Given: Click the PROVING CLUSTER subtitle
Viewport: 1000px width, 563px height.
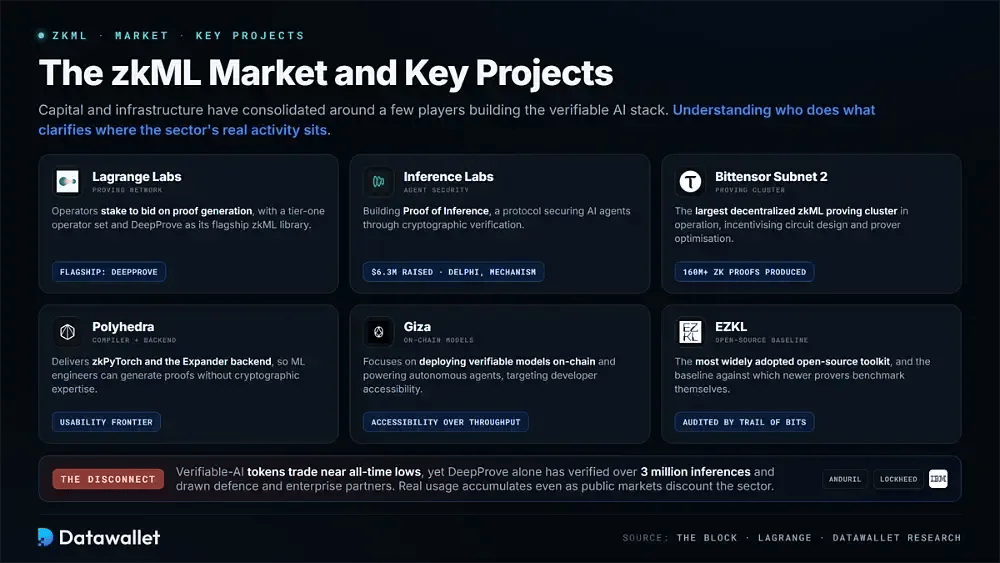Looking at the screenshot, I should pyautogui.click(x=750, y=190).
